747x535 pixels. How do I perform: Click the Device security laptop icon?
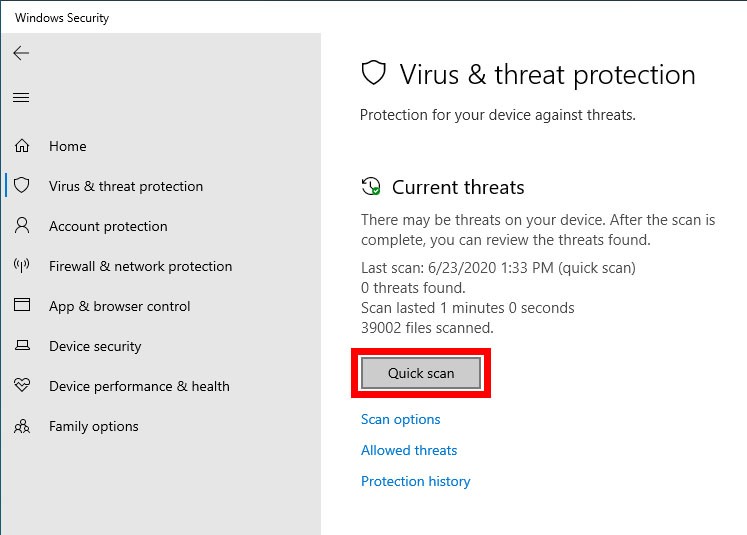22,346
